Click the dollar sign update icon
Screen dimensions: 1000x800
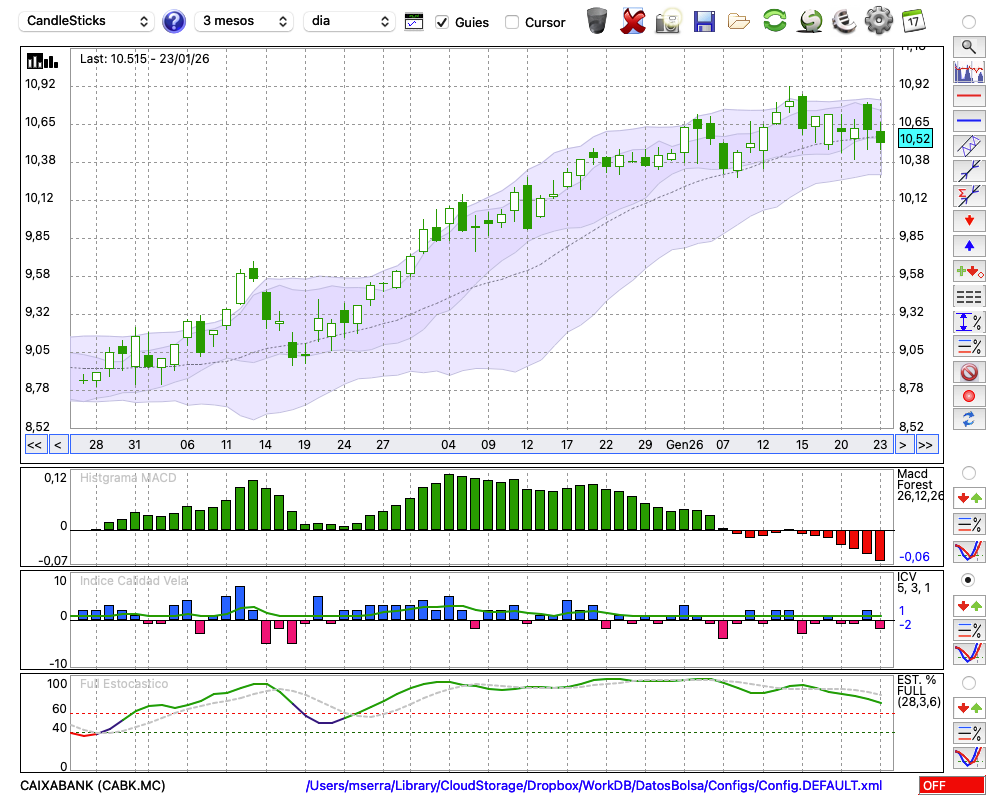(x=810, y=20)
